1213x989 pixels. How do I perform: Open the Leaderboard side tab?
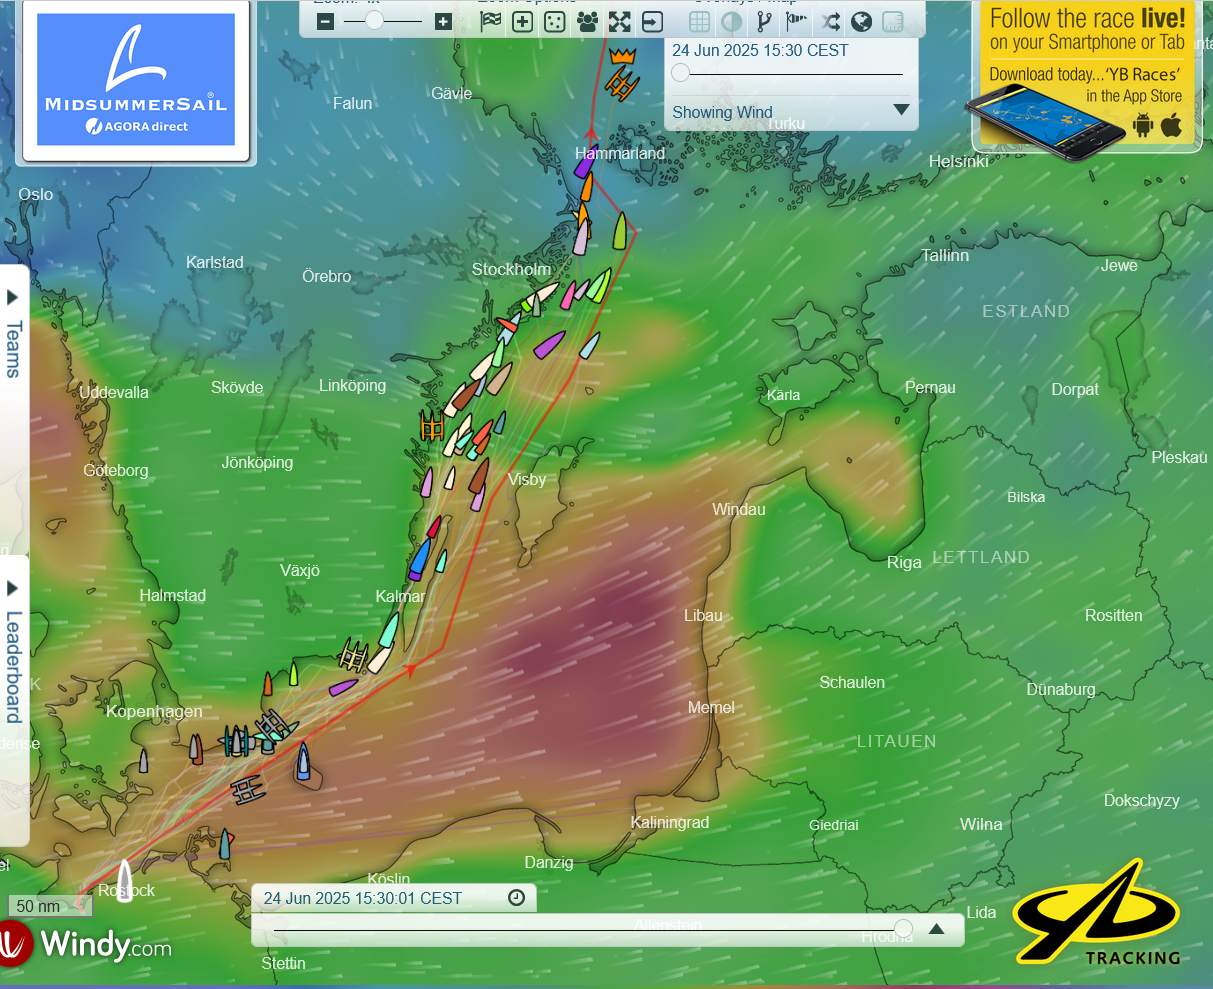tap(13, 655)
